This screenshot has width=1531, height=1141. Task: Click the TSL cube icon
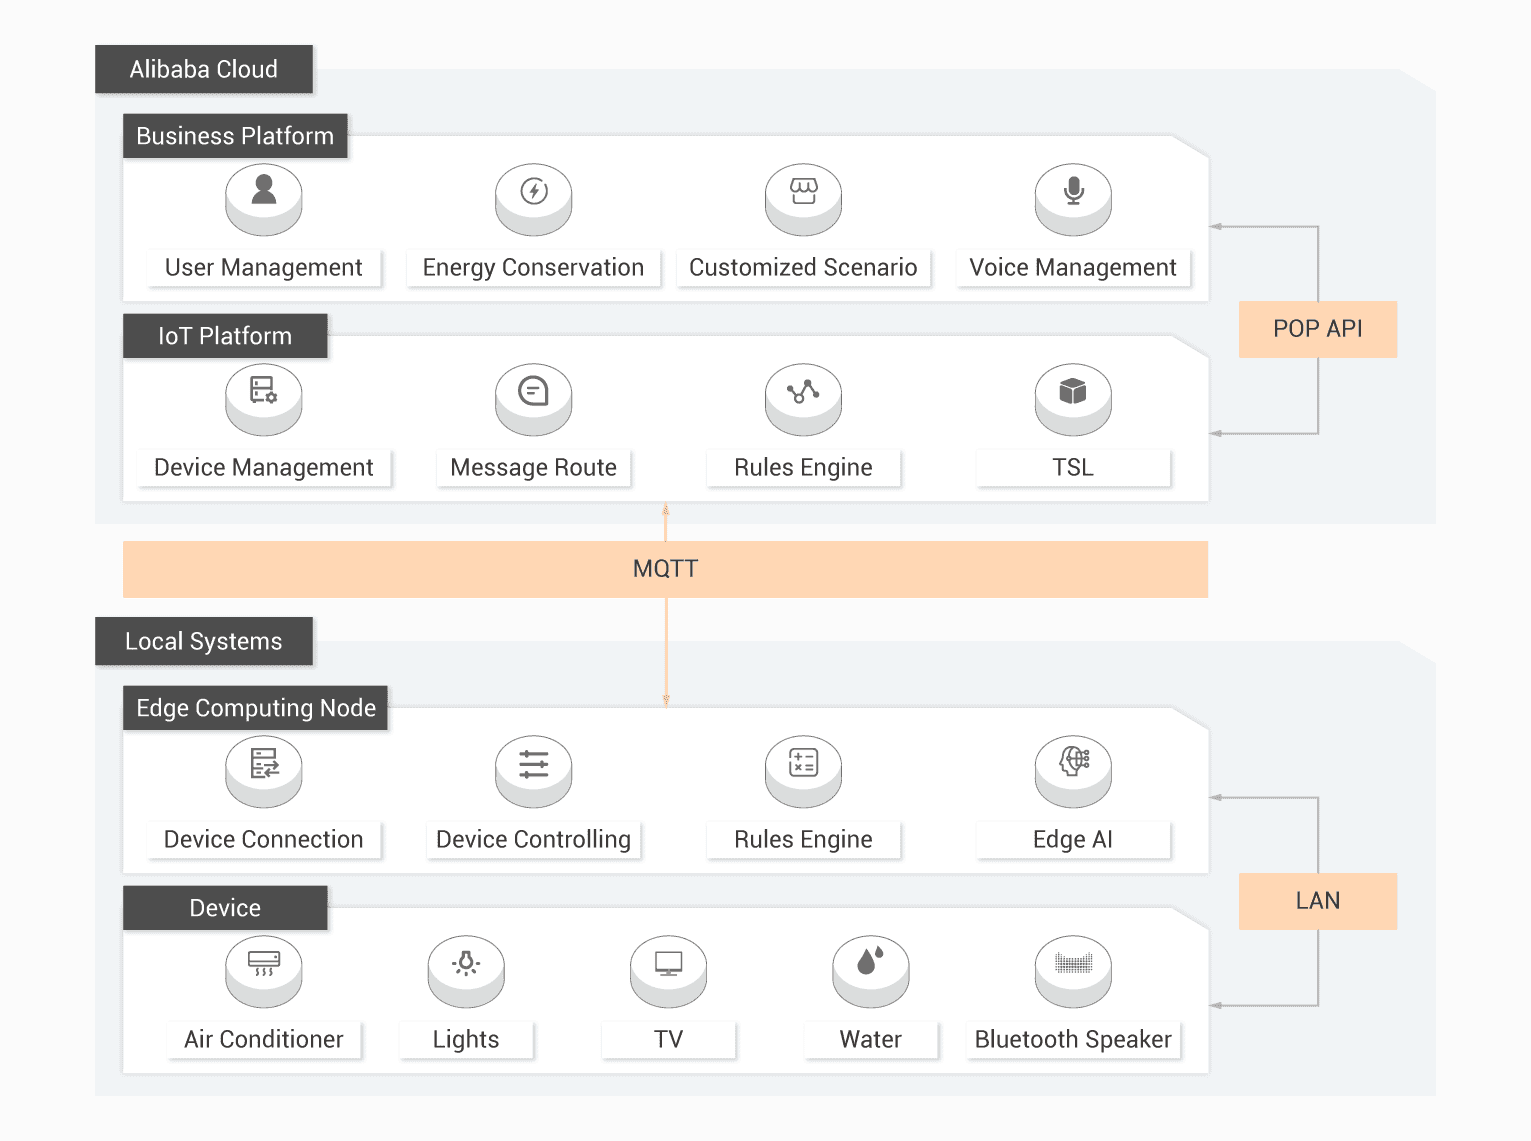1073,392
